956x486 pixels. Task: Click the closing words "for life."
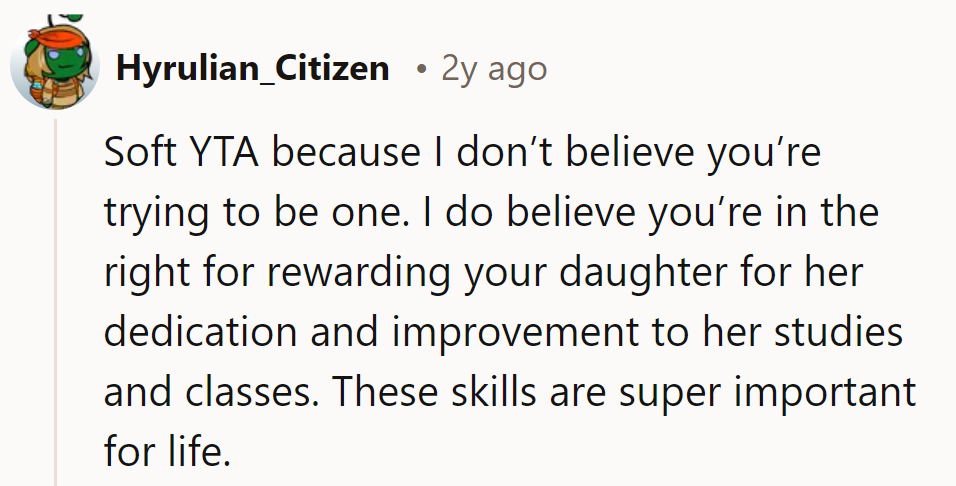point(167,451)
